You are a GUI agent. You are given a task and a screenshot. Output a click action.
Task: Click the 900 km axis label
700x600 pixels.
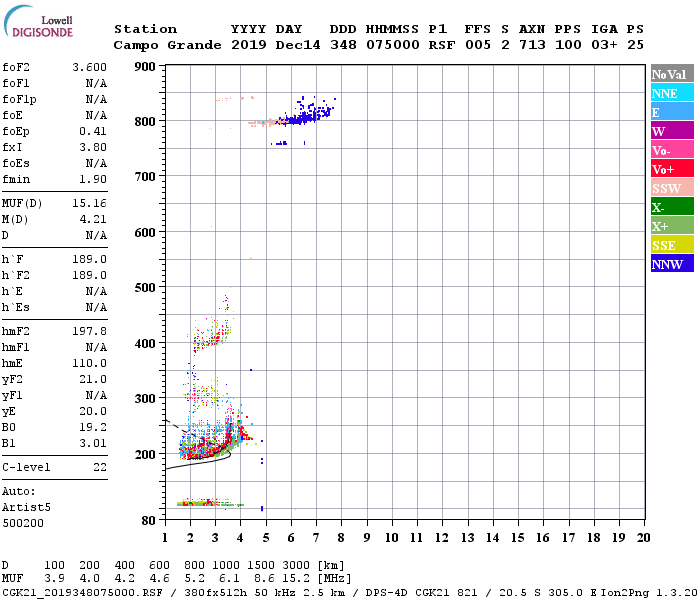[145, 67]
